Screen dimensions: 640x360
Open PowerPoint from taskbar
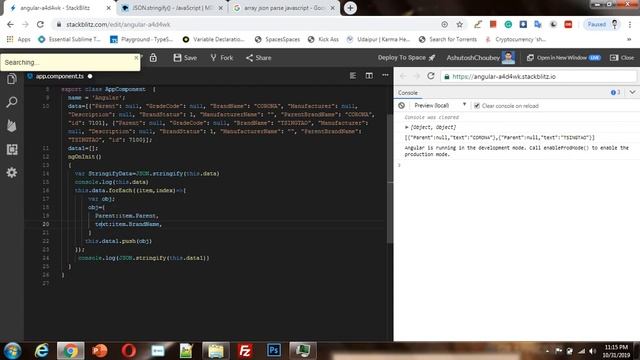(x=100, y=351)
